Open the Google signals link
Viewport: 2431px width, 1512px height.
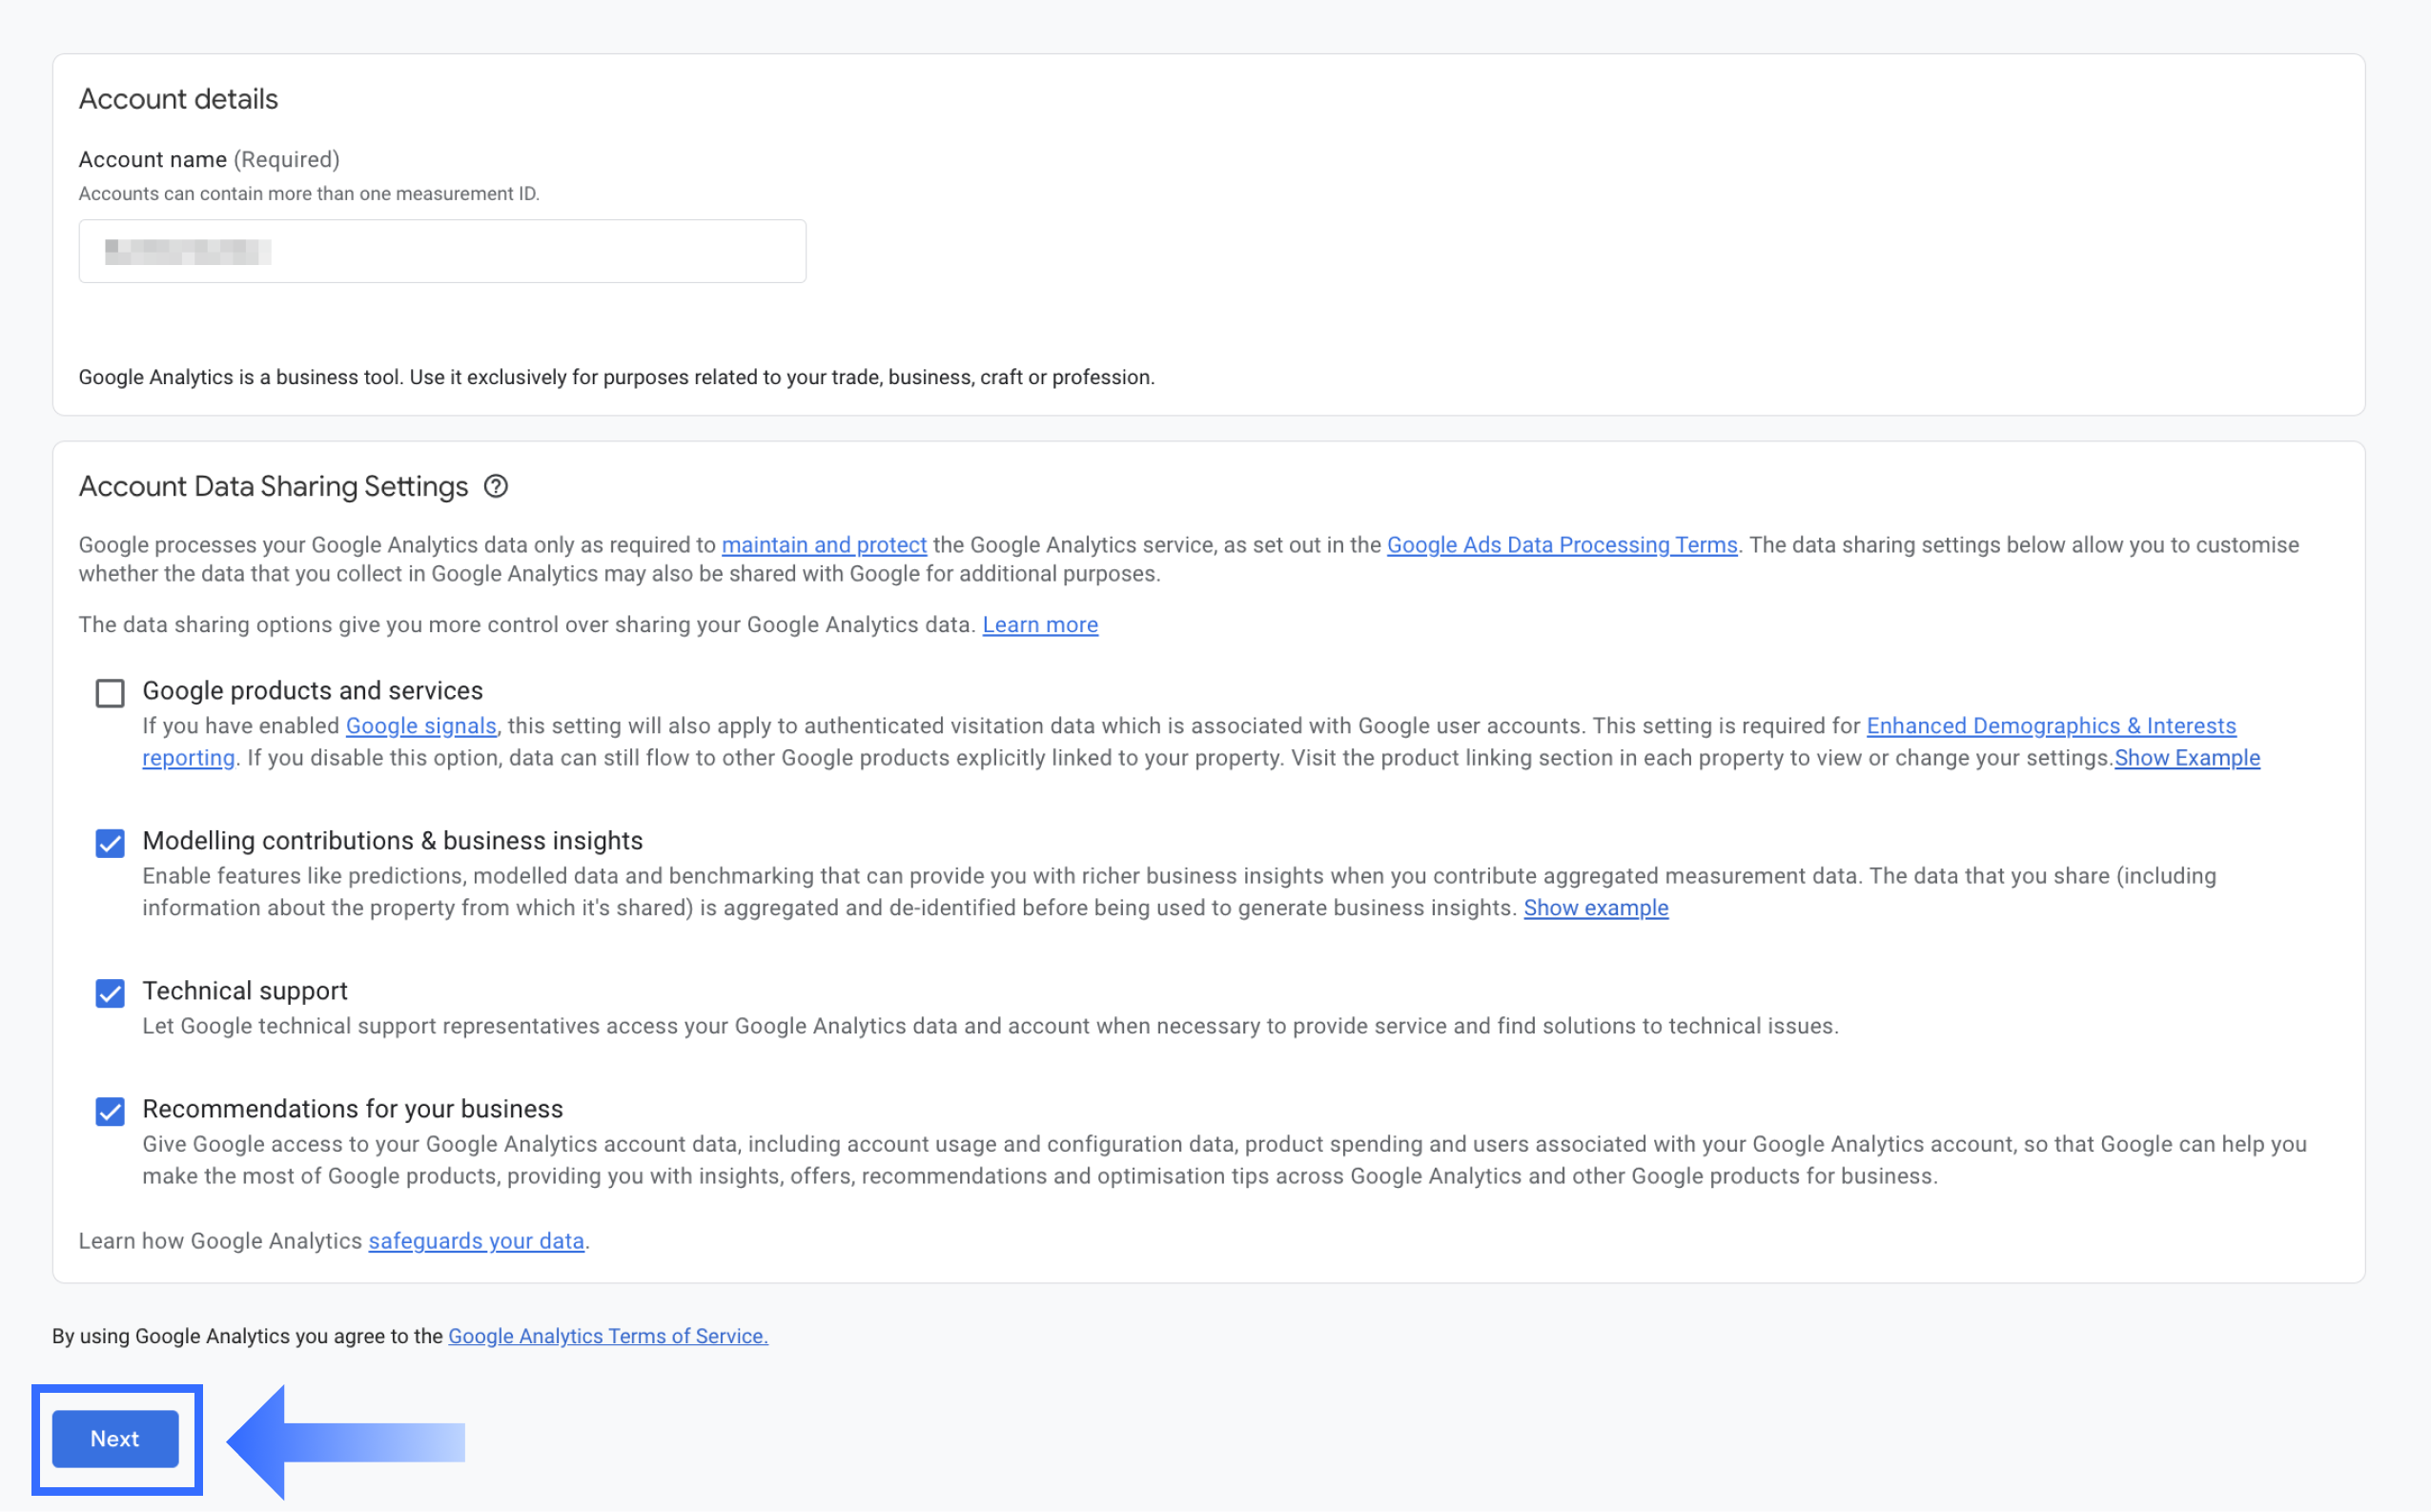click(x=421, y=726)
